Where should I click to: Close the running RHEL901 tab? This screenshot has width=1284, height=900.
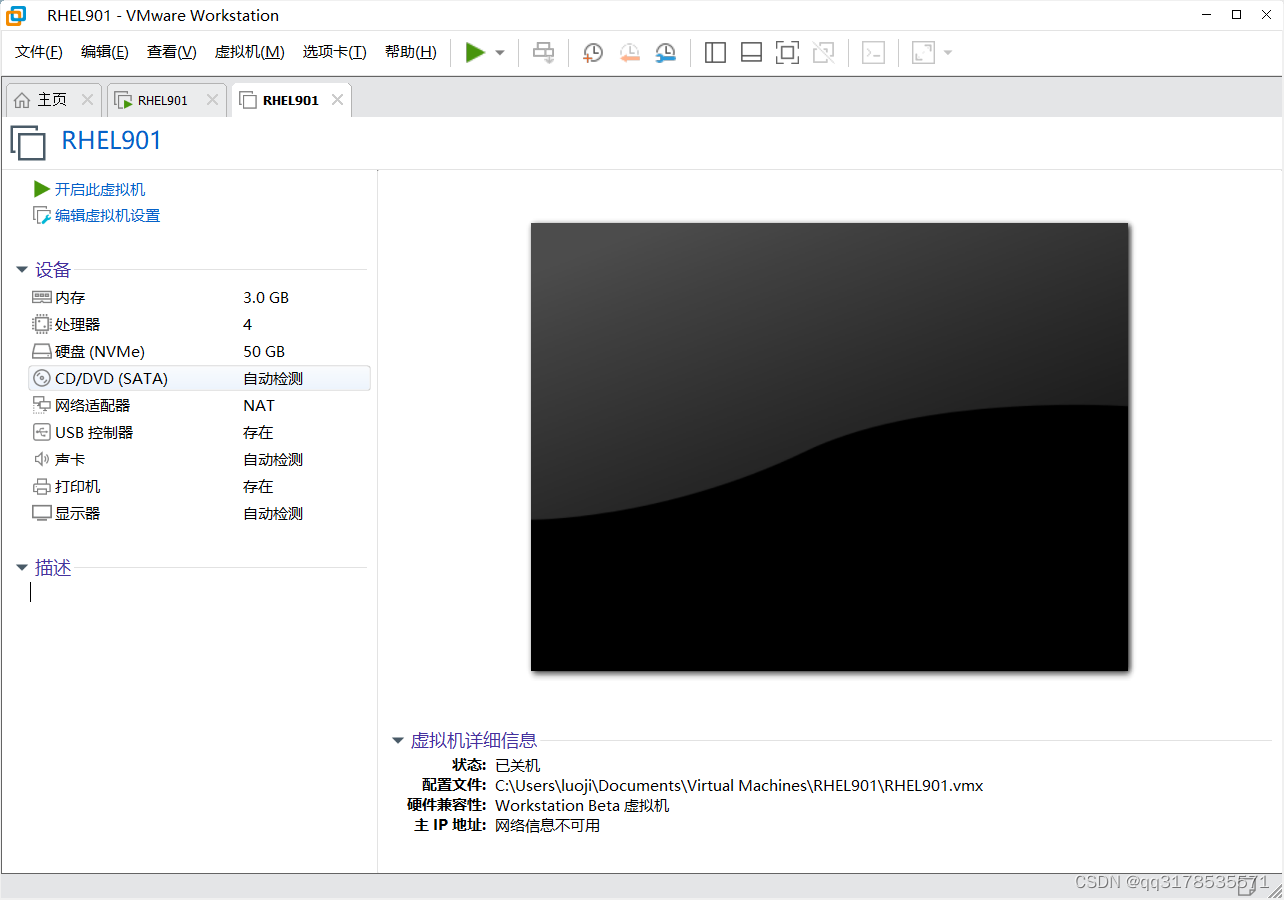pos(211,100)
